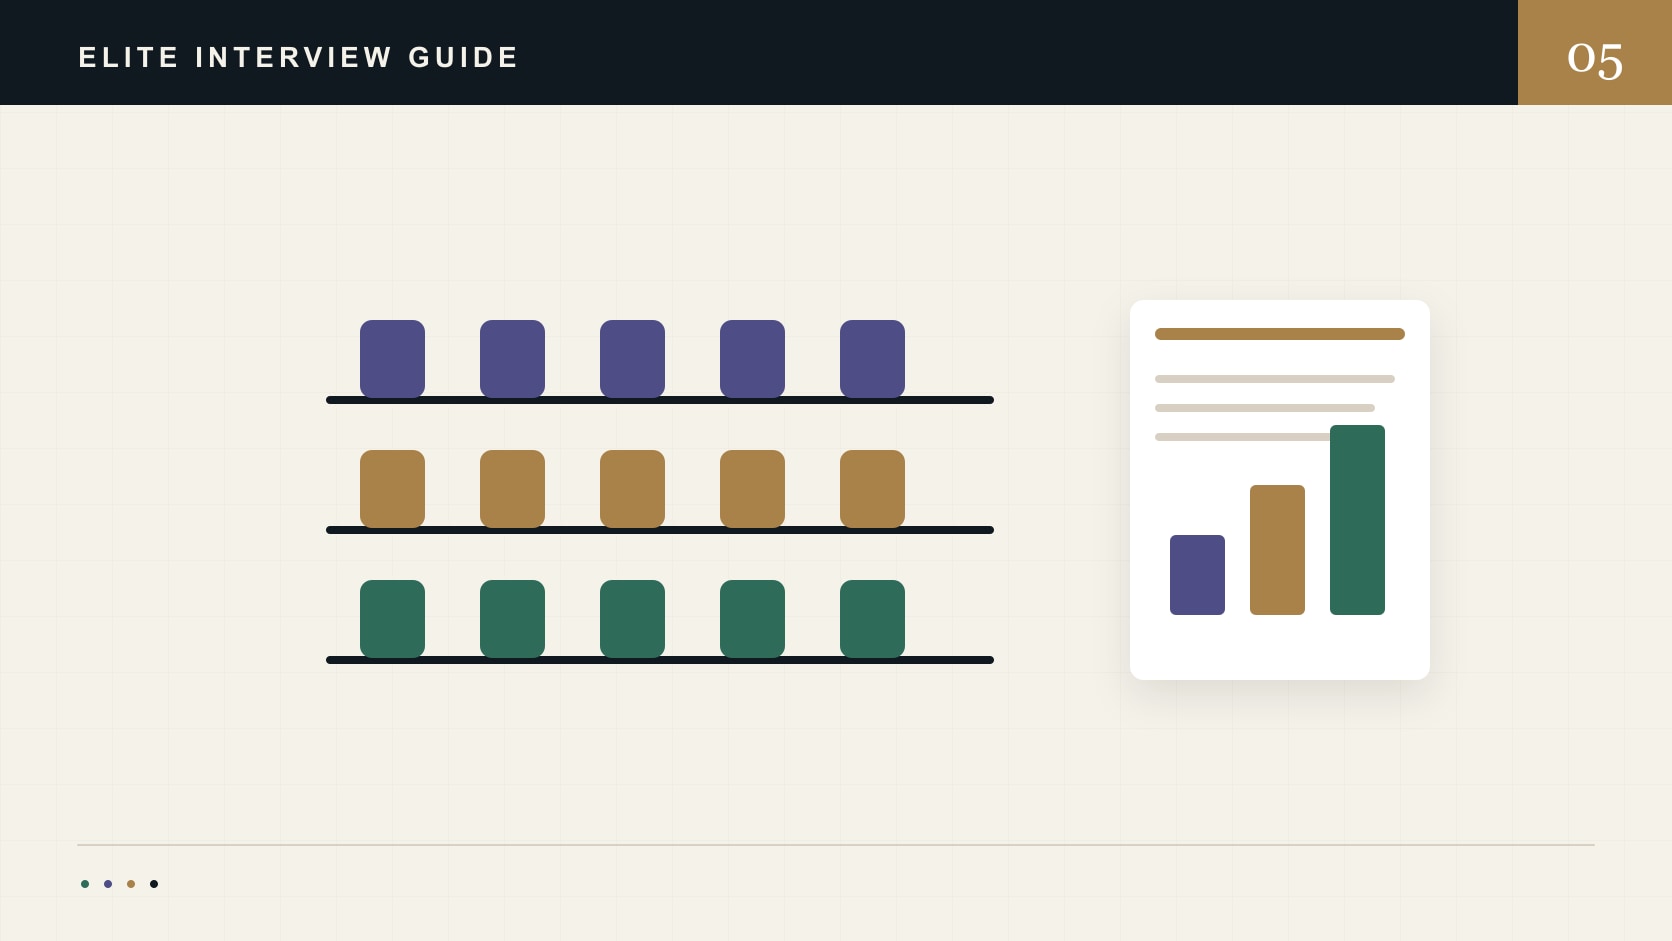
Task: Click the gold bar in the chart
Action: [1277, 550]
